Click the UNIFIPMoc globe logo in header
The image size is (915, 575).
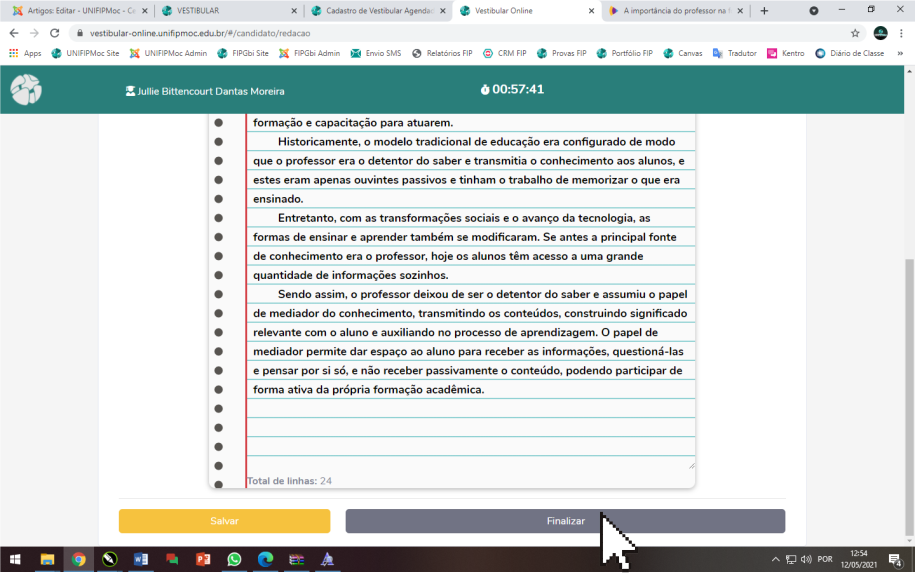pos(26,89)
